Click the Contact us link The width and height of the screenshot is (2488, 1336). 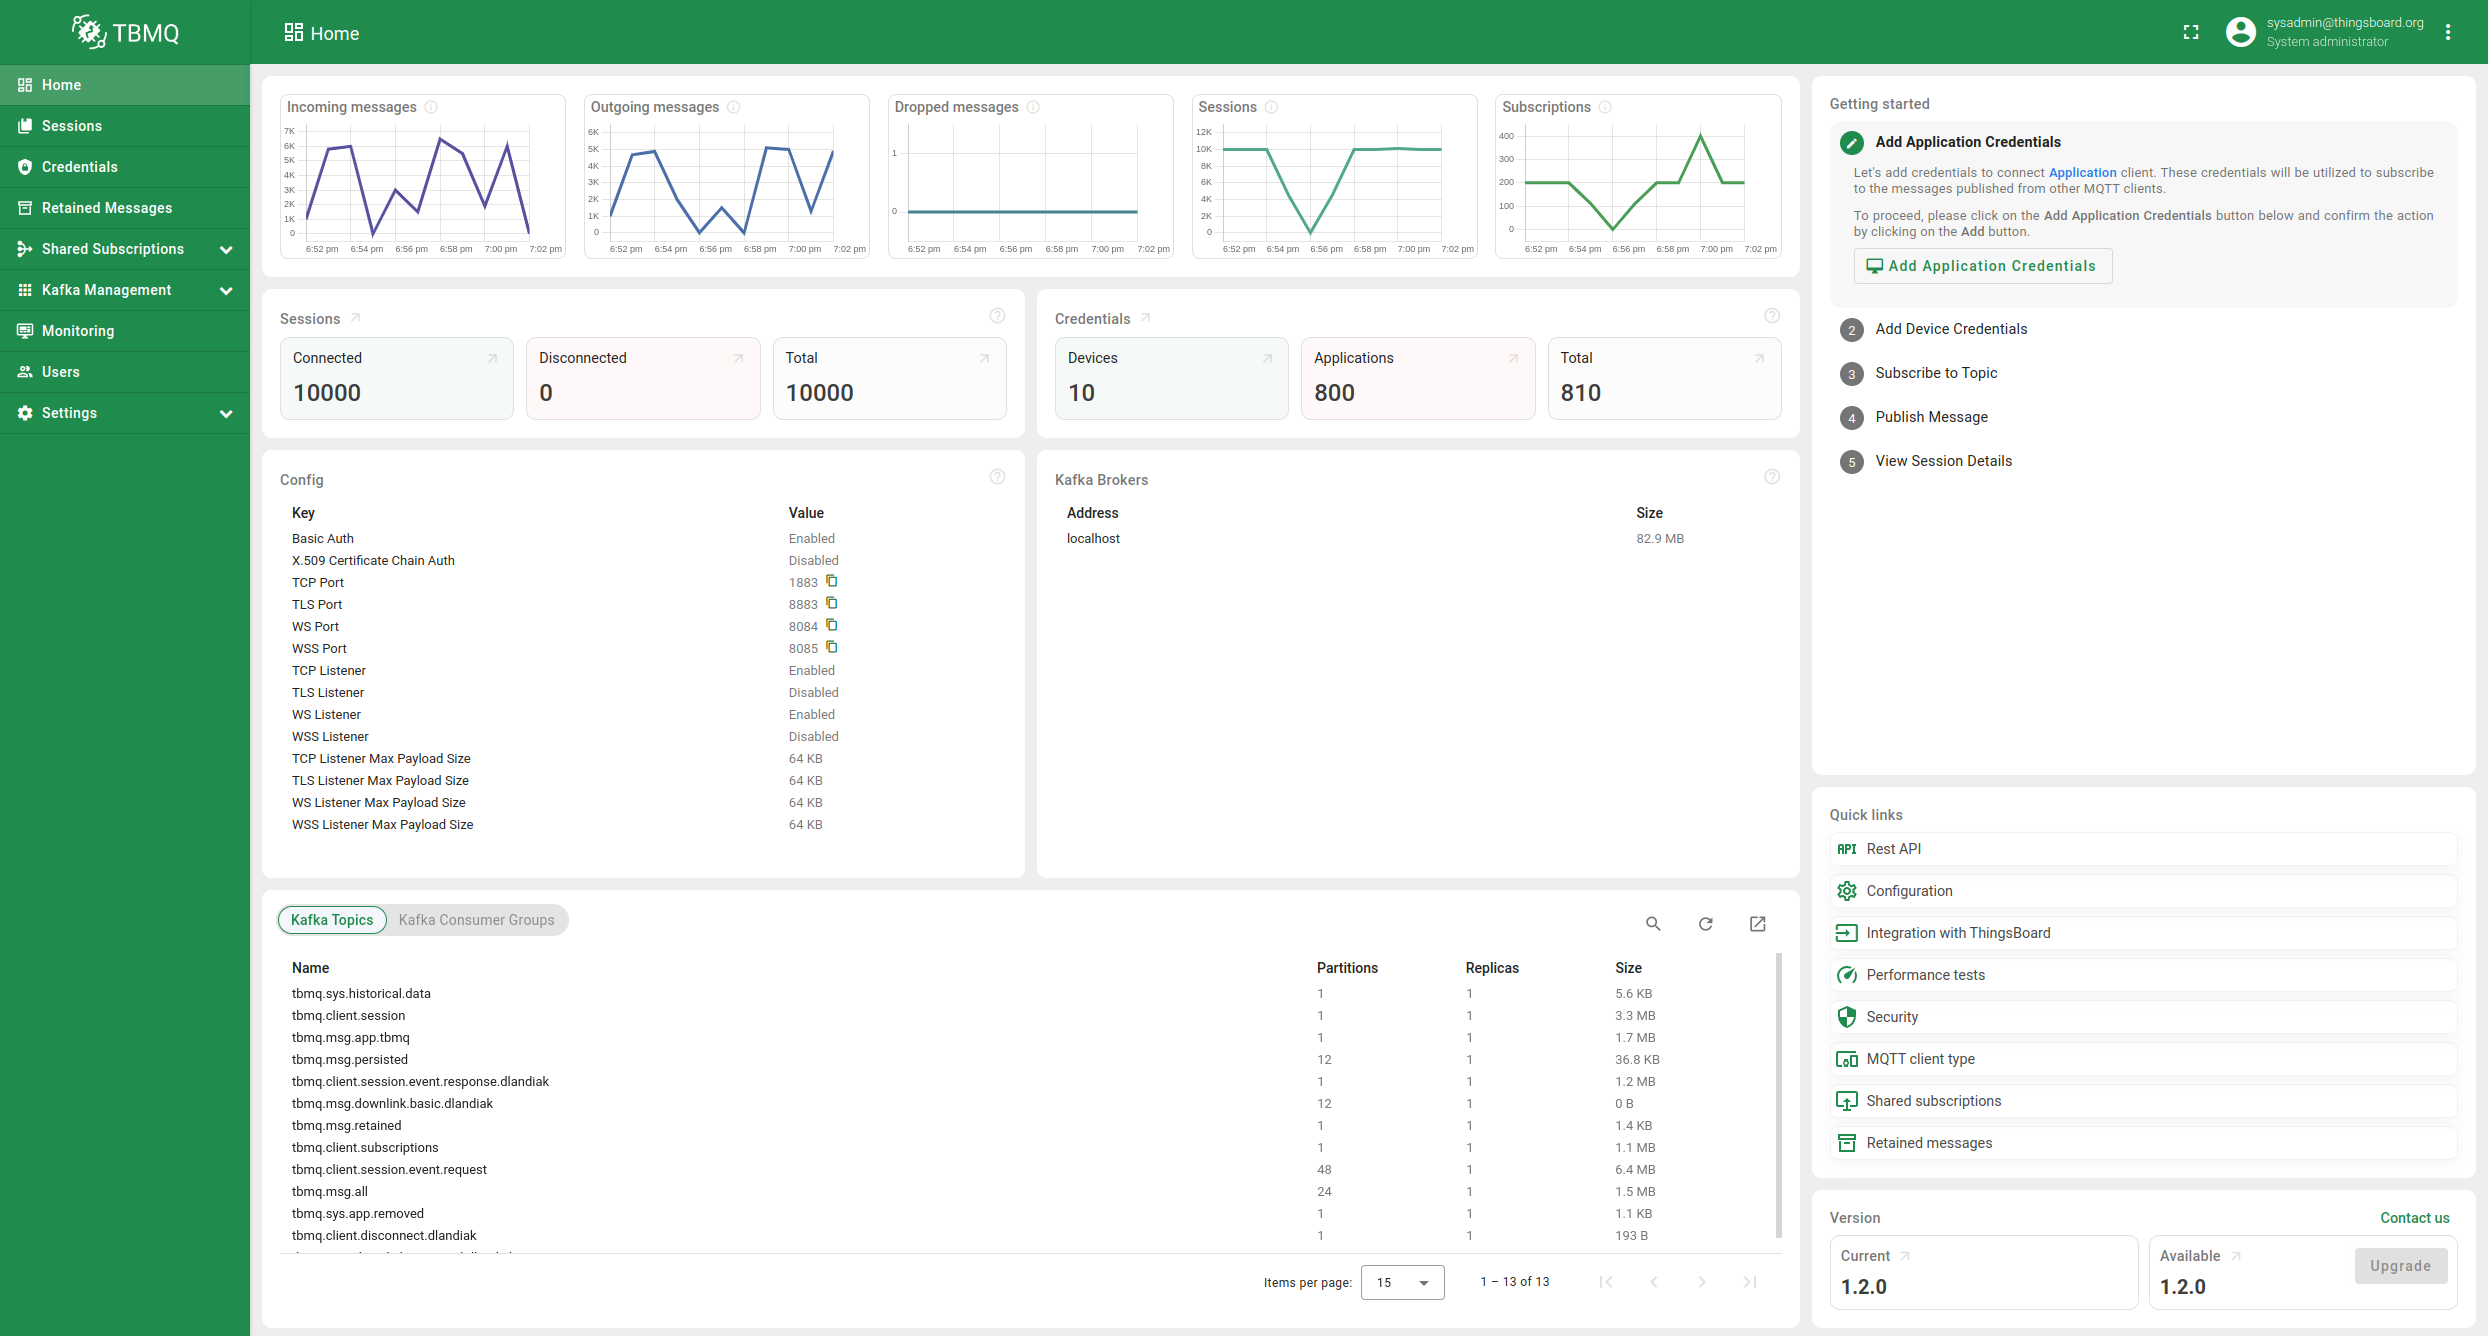point(2414,1218)
